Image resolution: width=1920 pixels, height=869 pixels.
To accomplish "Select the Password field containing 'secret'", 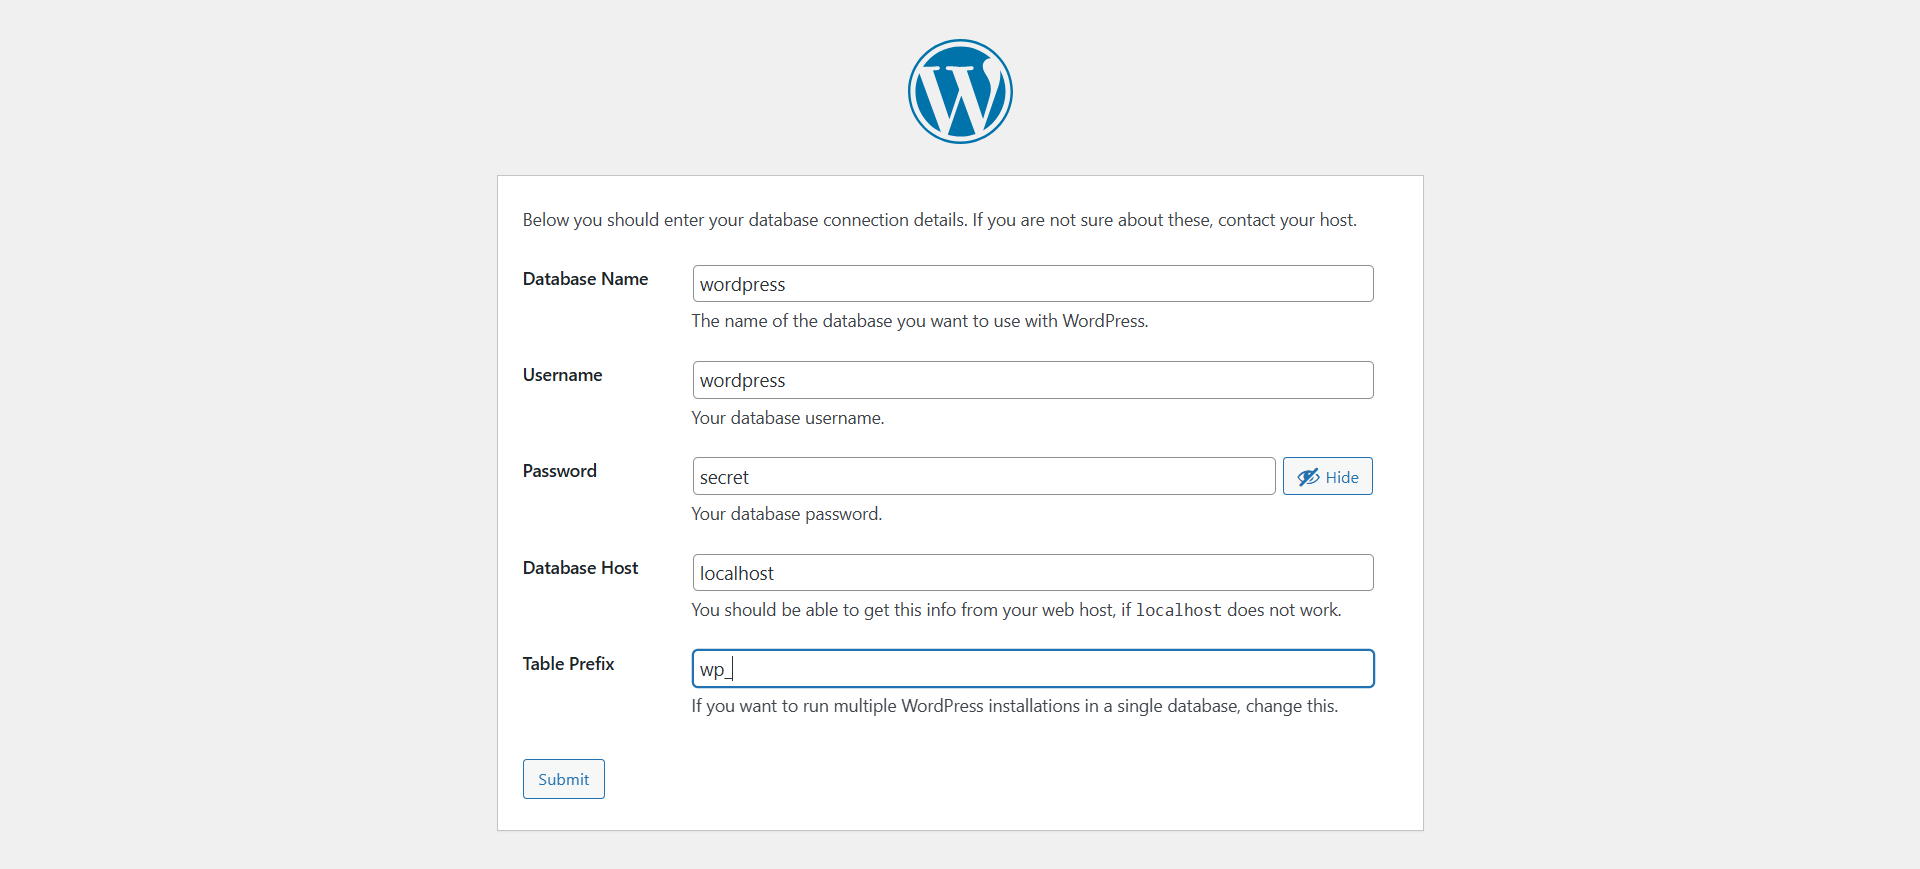I will (983, 477).
